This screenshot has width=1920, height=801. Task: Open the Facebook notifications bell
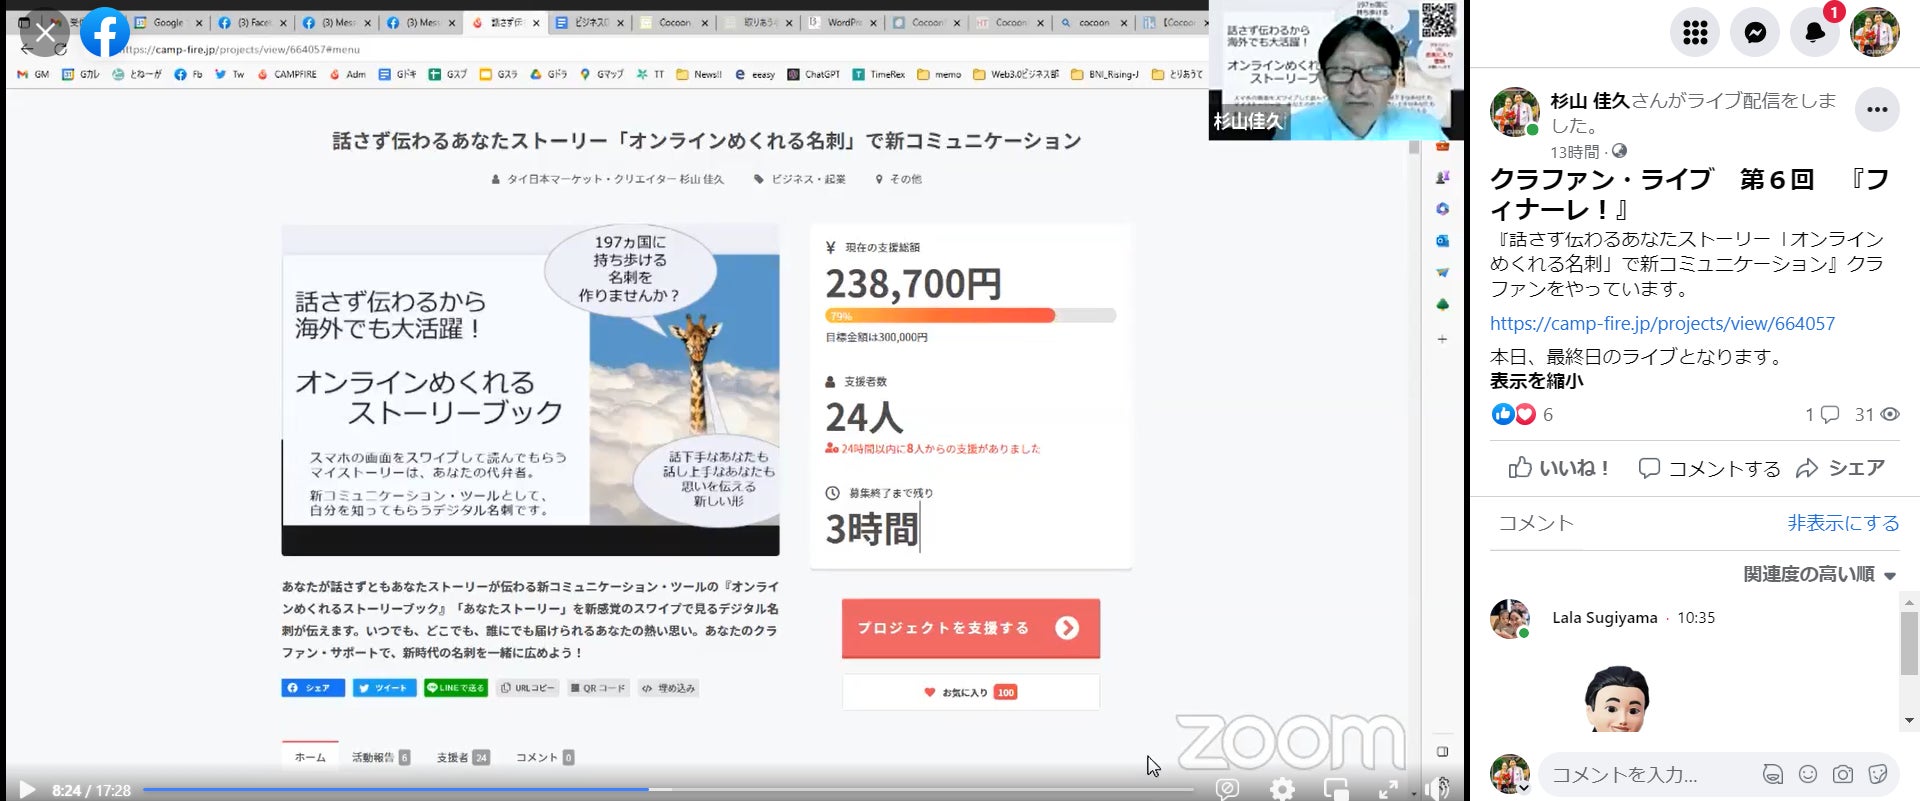click(x=1814, y=33)
